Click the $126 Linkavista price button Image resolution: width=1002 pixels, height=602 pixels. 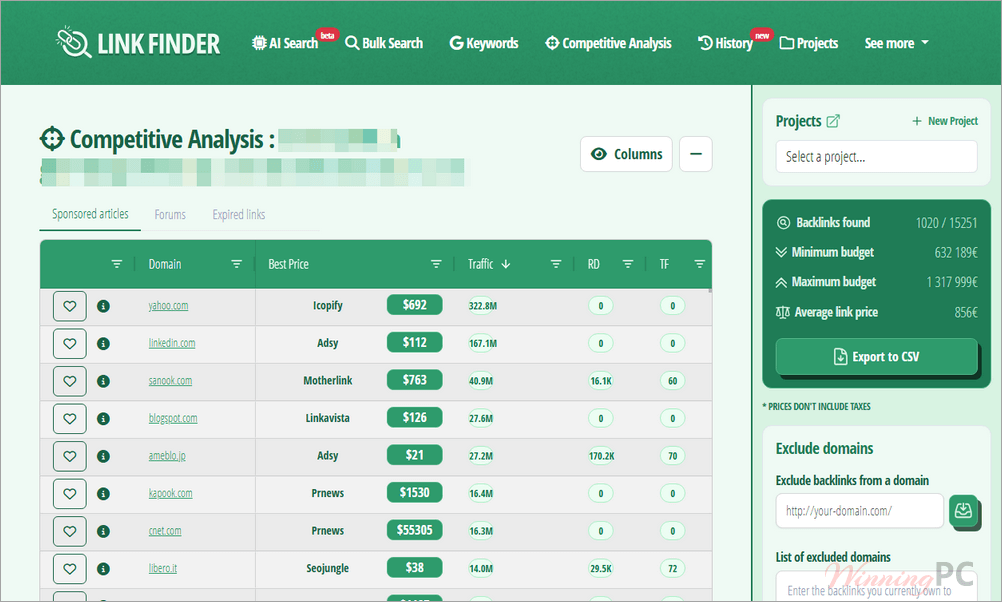415,417
